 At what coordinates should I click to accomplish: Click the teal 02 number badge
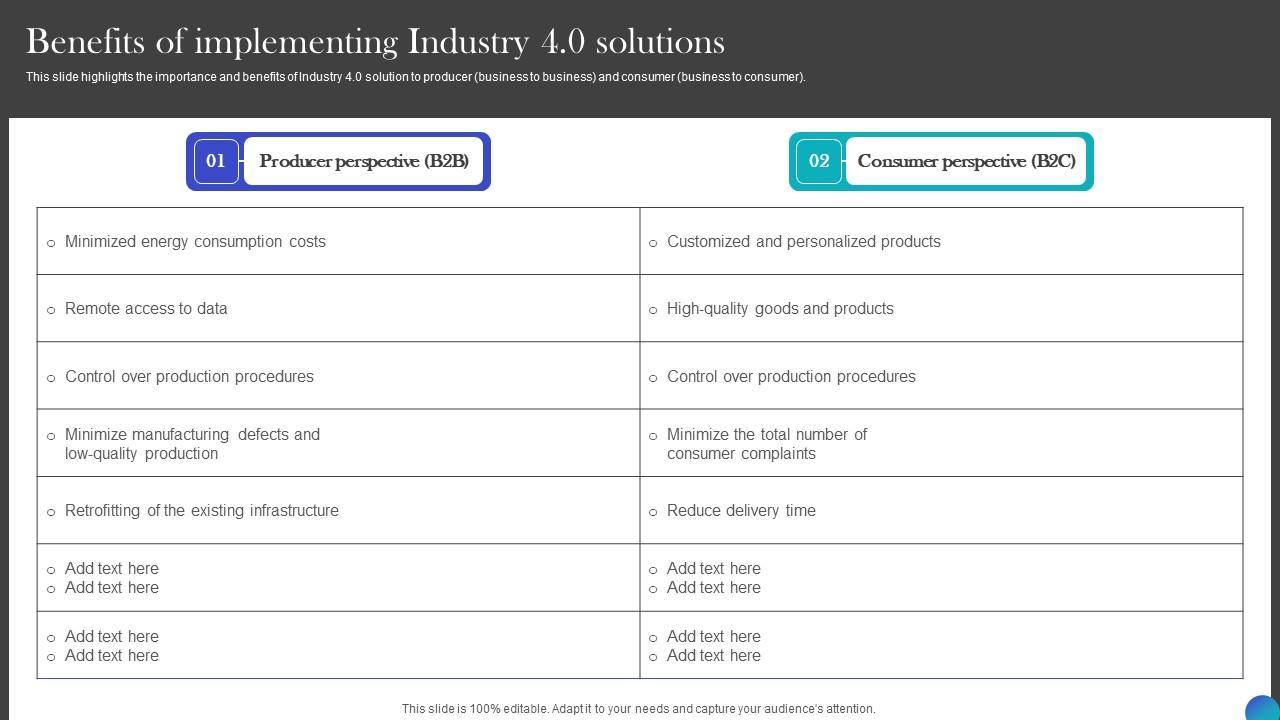[819, 161]
